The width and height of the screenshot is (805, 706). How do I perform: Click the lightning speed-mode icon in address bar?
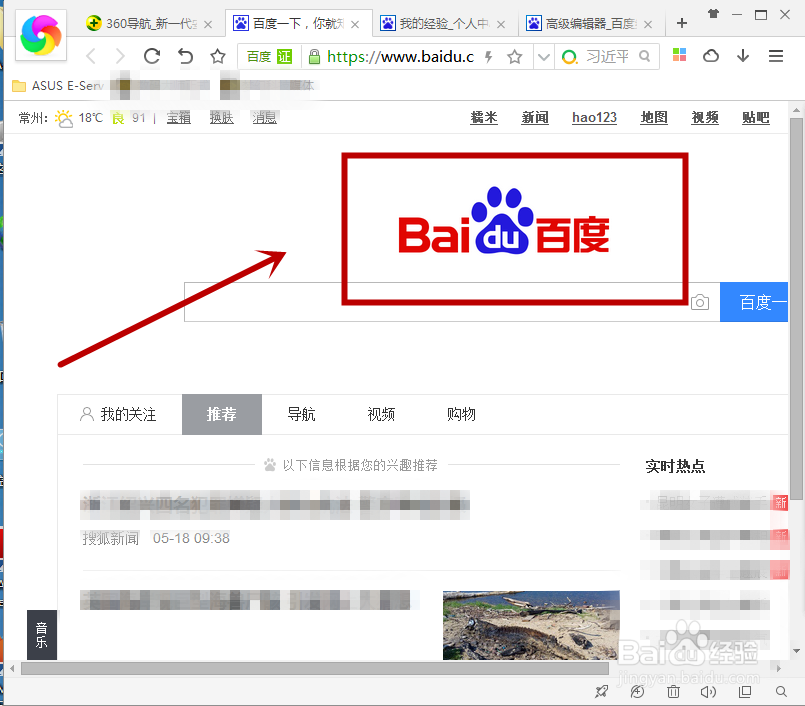(489, 56)
